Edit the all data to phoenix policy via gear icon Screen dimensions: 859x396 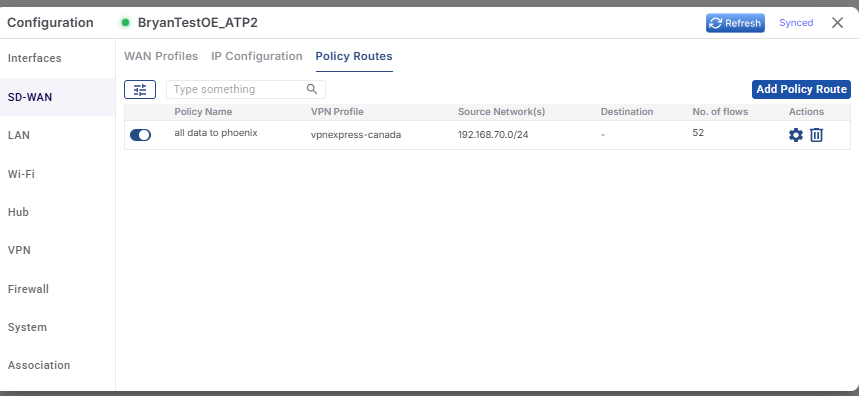(x=795, y=135)
